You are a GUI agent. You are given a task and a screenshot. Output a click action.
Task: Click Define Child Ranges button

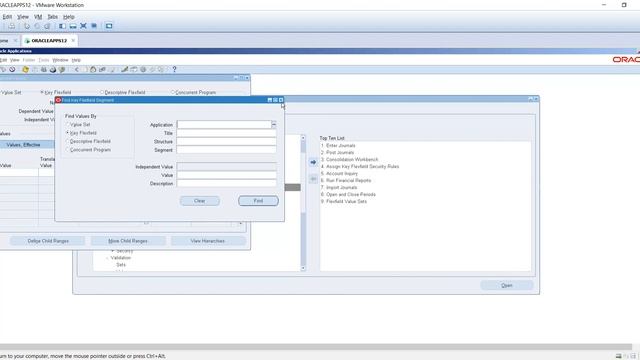click(x=48, y=241)
